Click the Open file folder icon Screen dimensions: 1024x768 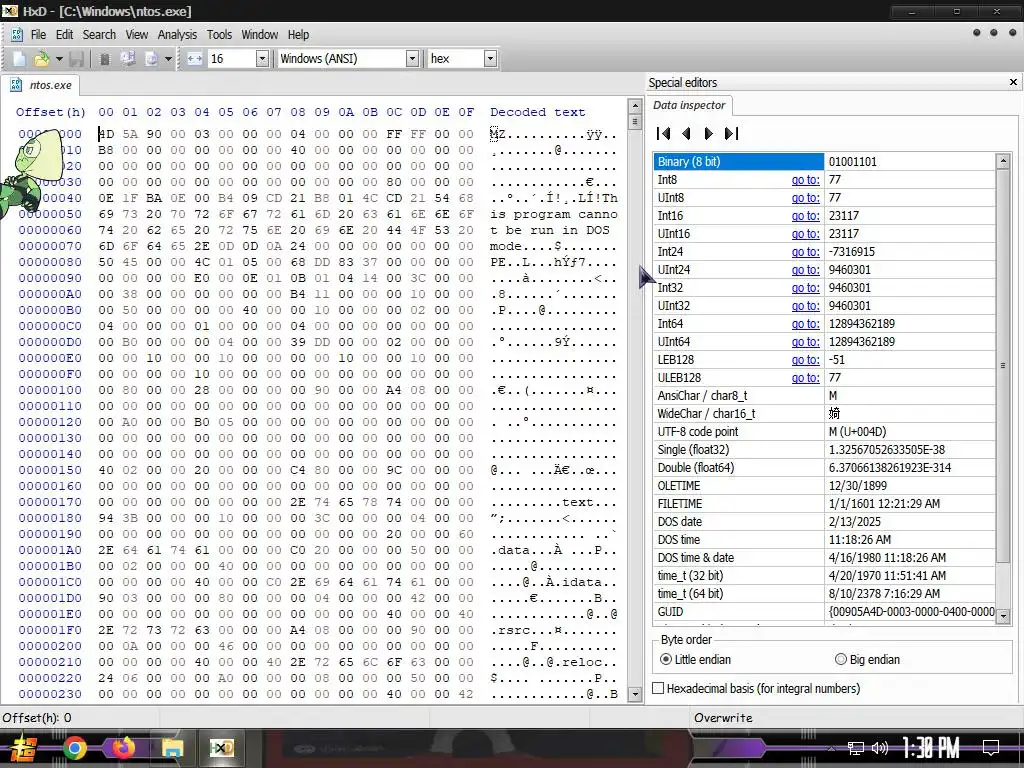point(41,59)
